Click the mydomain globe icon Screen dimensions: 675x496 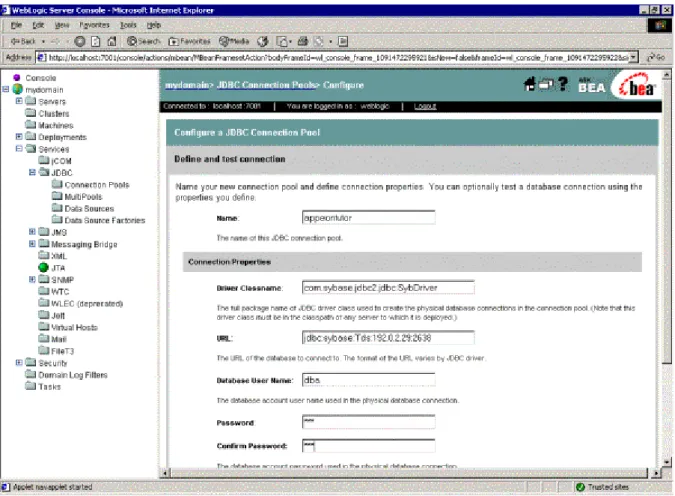pos(18,89)
